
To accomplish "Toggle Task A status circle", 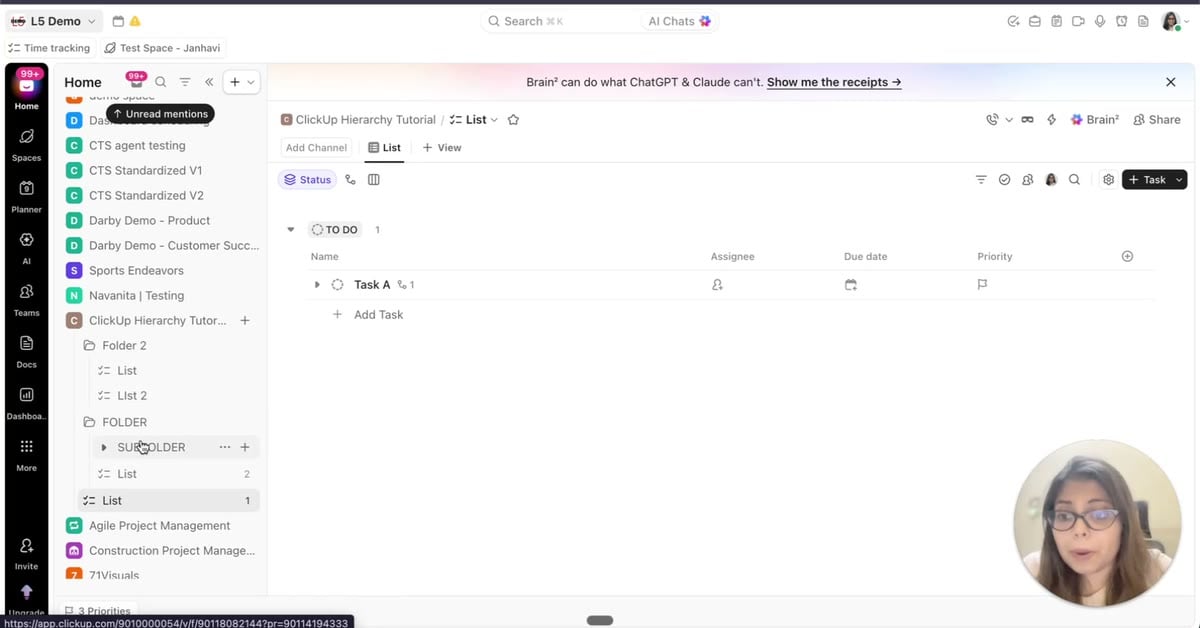I will tap(337, 285).
